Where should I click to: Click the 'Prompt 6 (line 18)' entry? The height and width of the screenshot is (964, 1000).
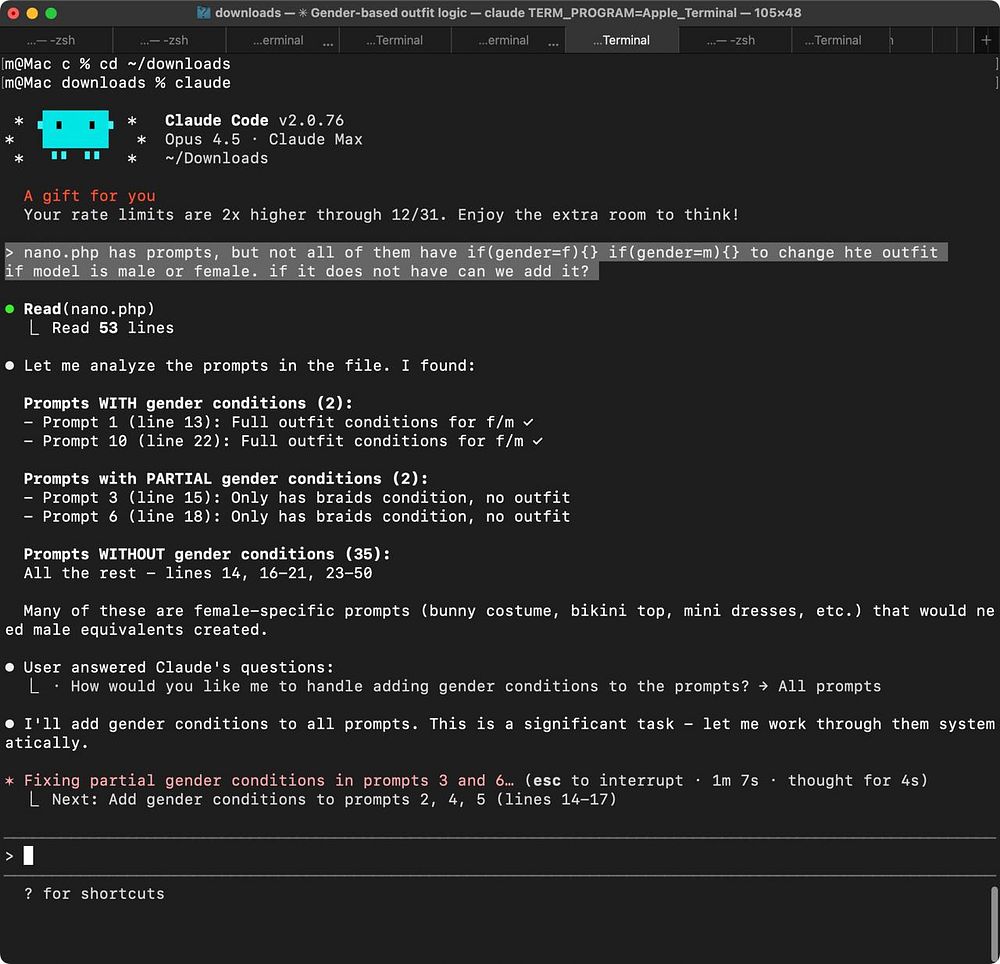point(297,516)
